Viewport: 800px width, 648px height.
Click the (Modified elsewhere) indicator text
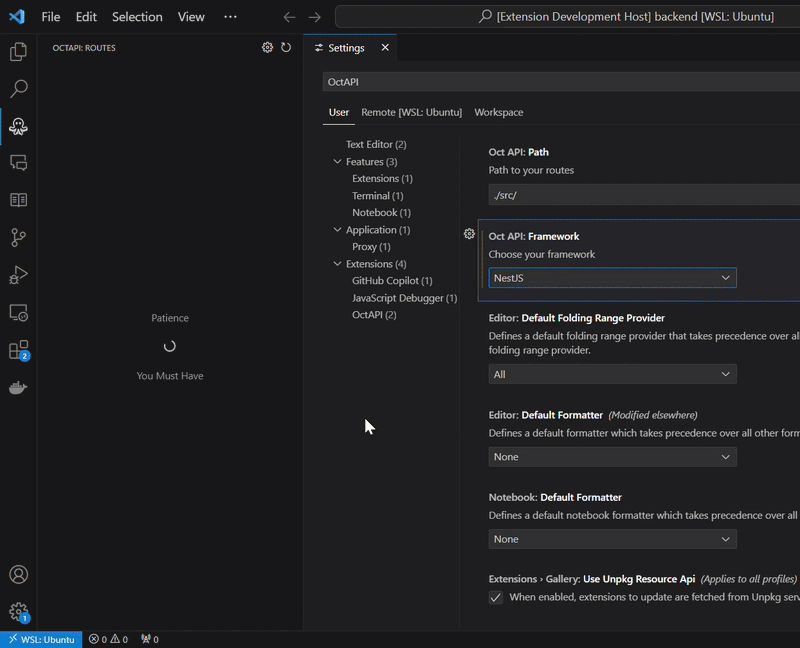click(653, 415)
